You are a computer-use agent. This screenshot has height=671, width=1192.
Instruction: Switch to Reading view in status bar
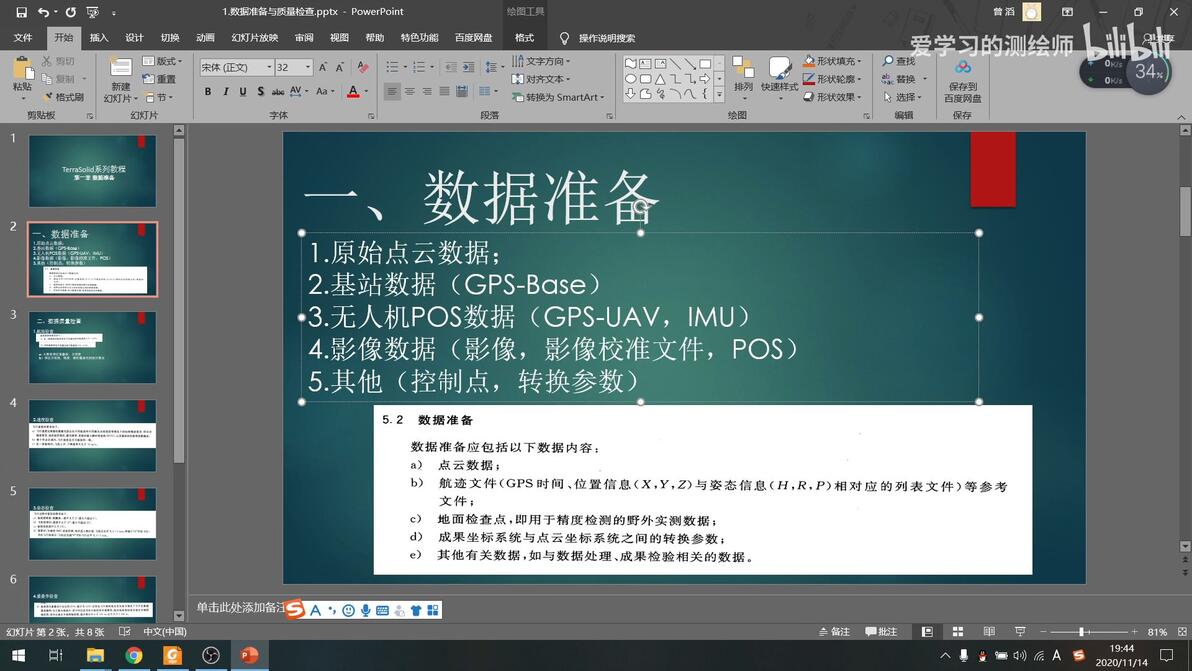click(x=989, y=631)
